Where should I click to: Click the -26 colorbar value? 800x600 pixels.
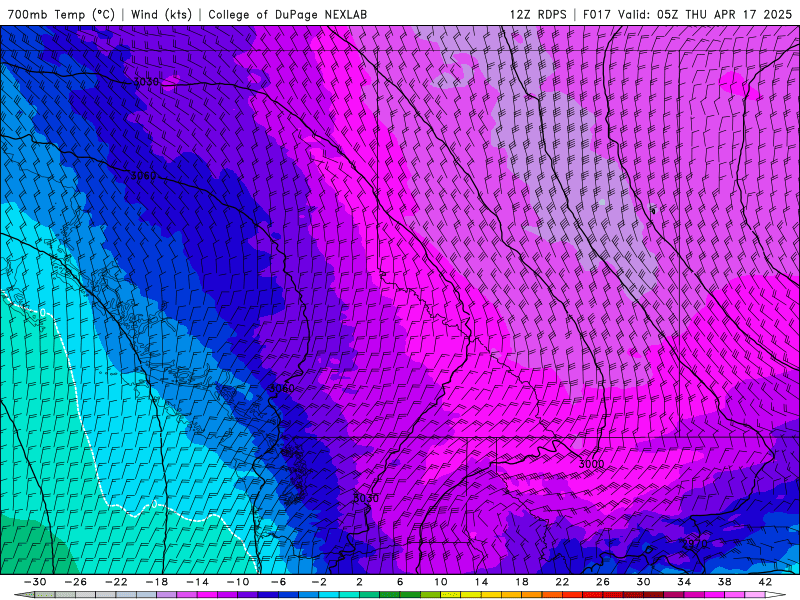pos(76,582)
